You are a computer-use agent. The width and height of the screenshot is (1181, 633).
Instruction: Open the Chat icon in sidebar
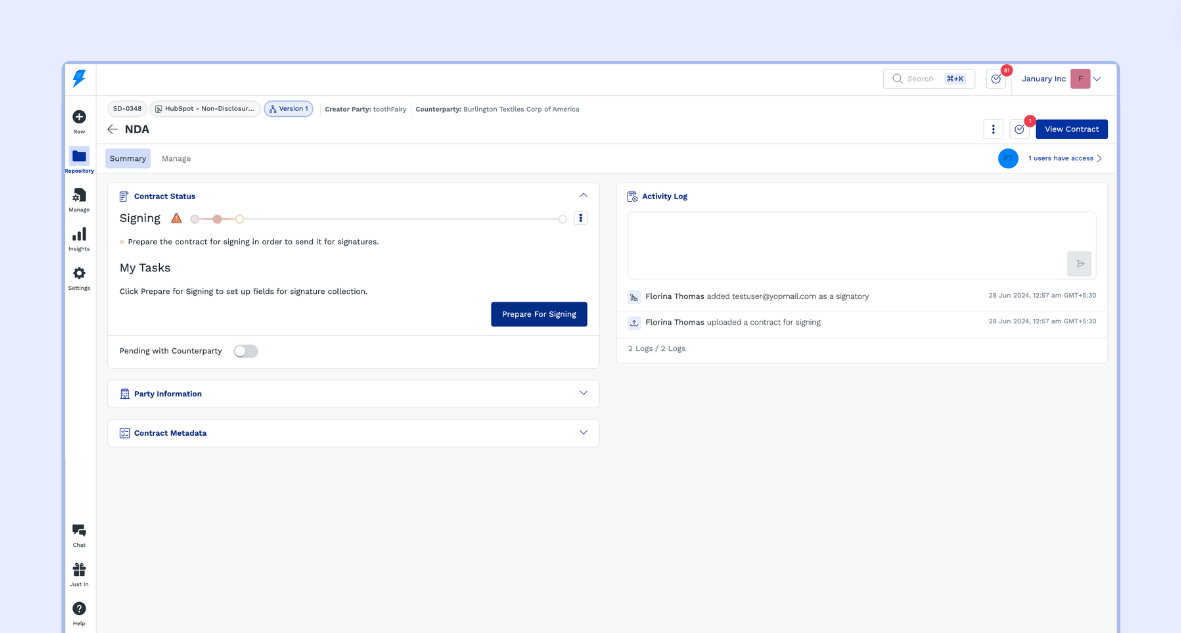click(79, 531)
